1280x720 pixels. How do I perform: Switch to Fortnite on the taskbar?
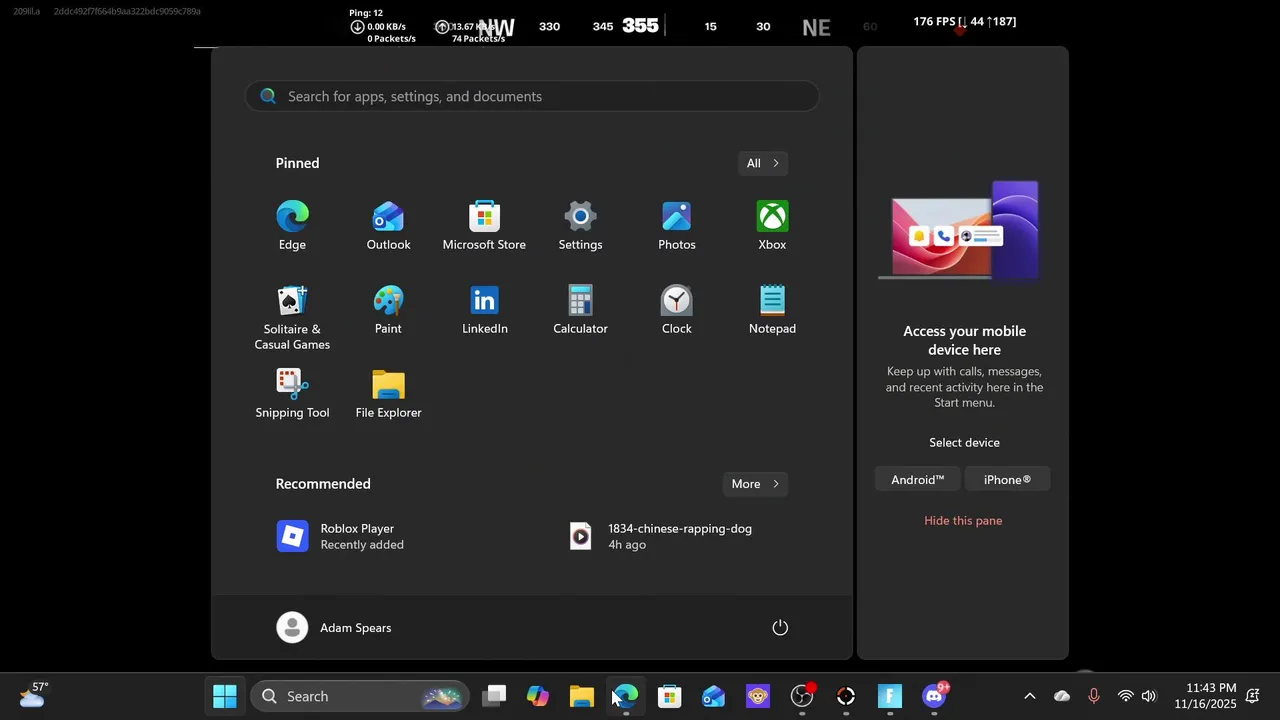coord(890,696)
